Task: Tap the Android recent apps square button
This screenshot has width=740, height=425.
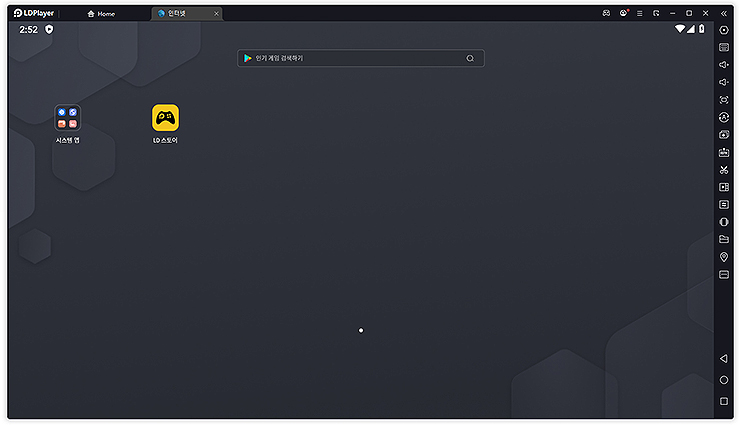Action: [x=723, y=401]
